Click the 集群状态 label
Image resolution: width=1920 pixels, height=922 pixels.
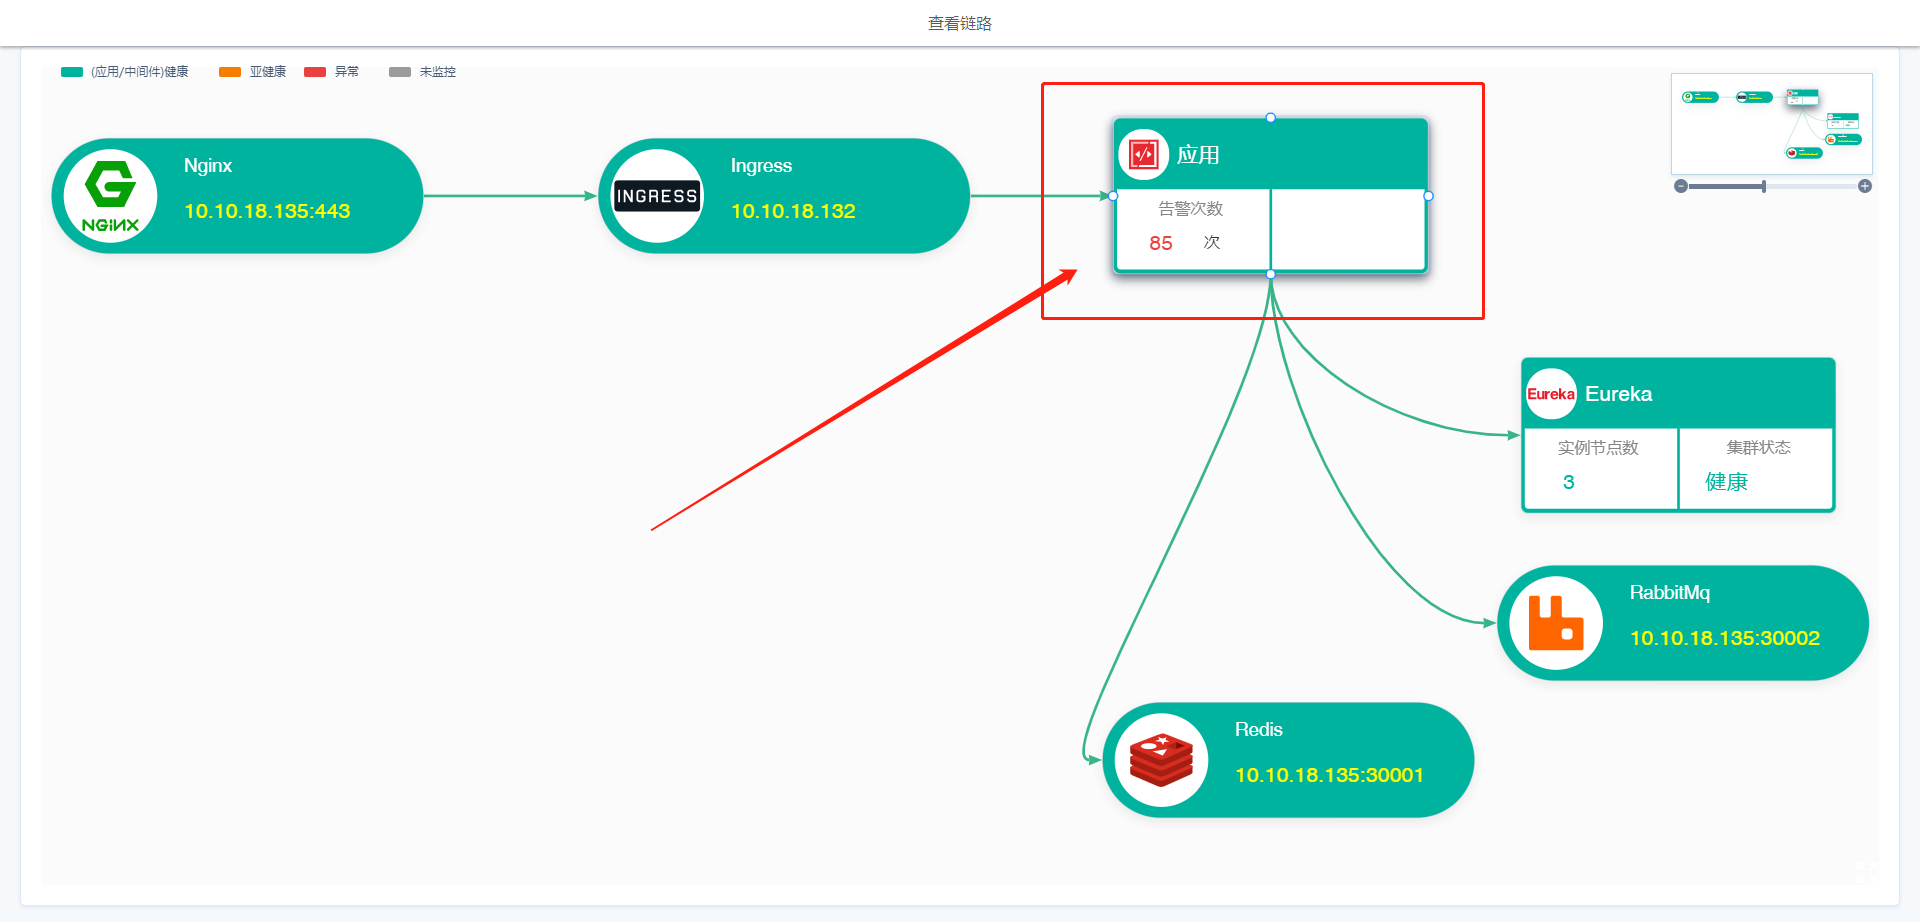click(1759, 448)
